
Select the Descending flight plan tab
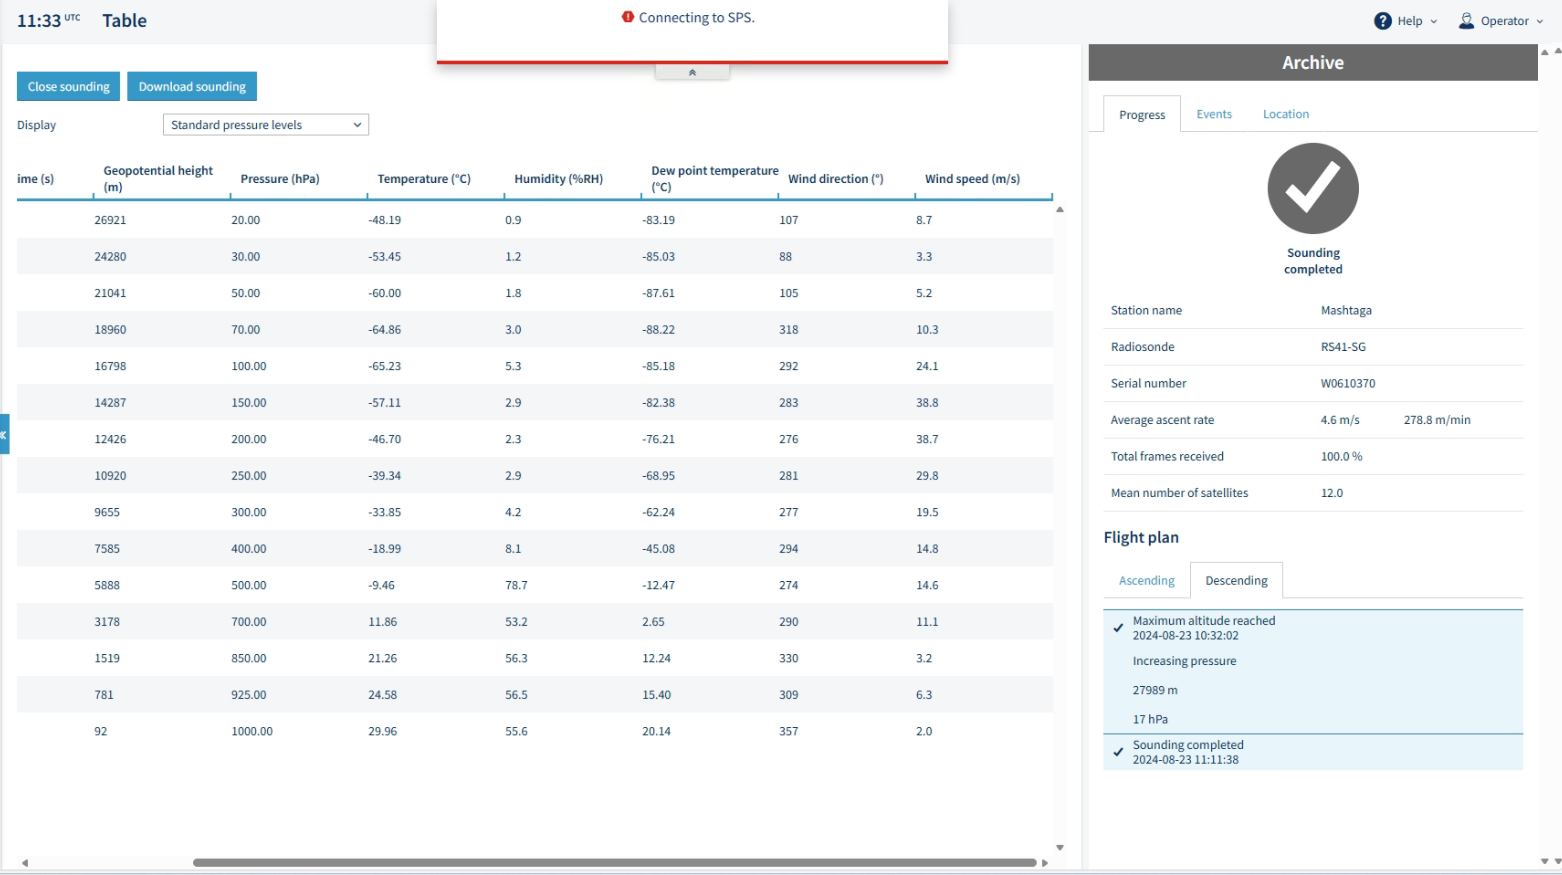(x=1236, y=581)
